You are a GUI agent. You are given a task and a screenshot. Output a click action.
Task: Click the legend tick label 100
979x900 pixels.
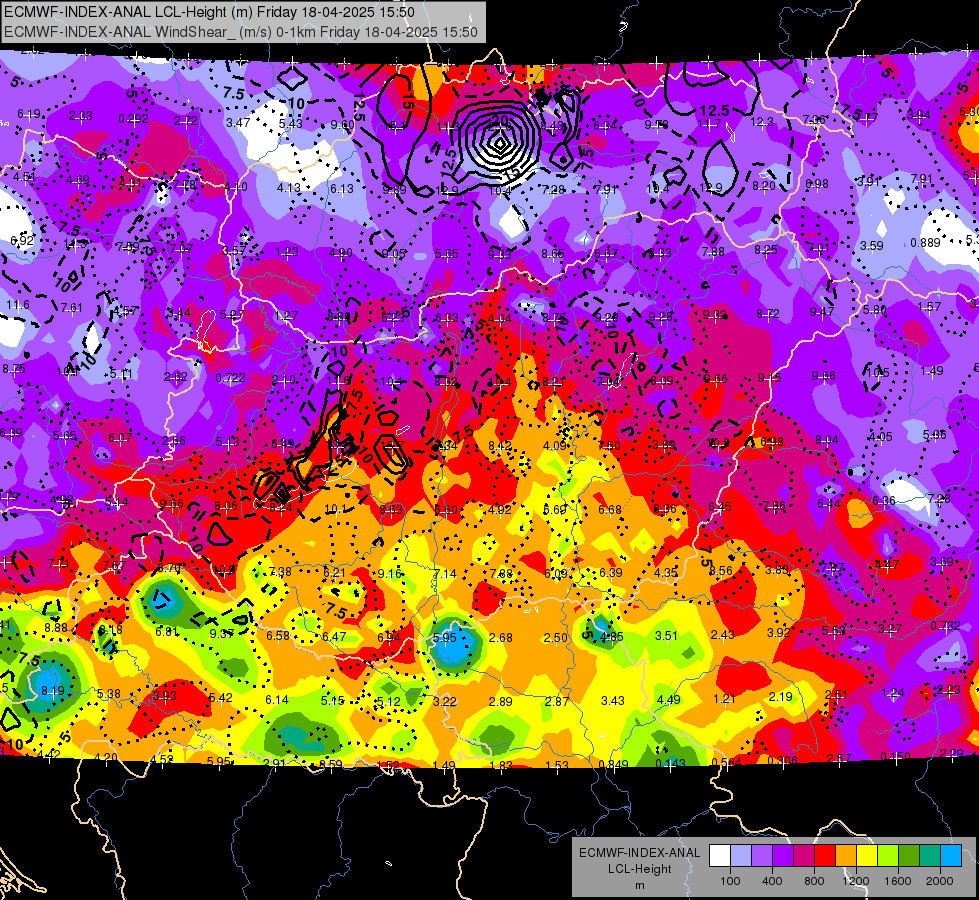[730, 881]
